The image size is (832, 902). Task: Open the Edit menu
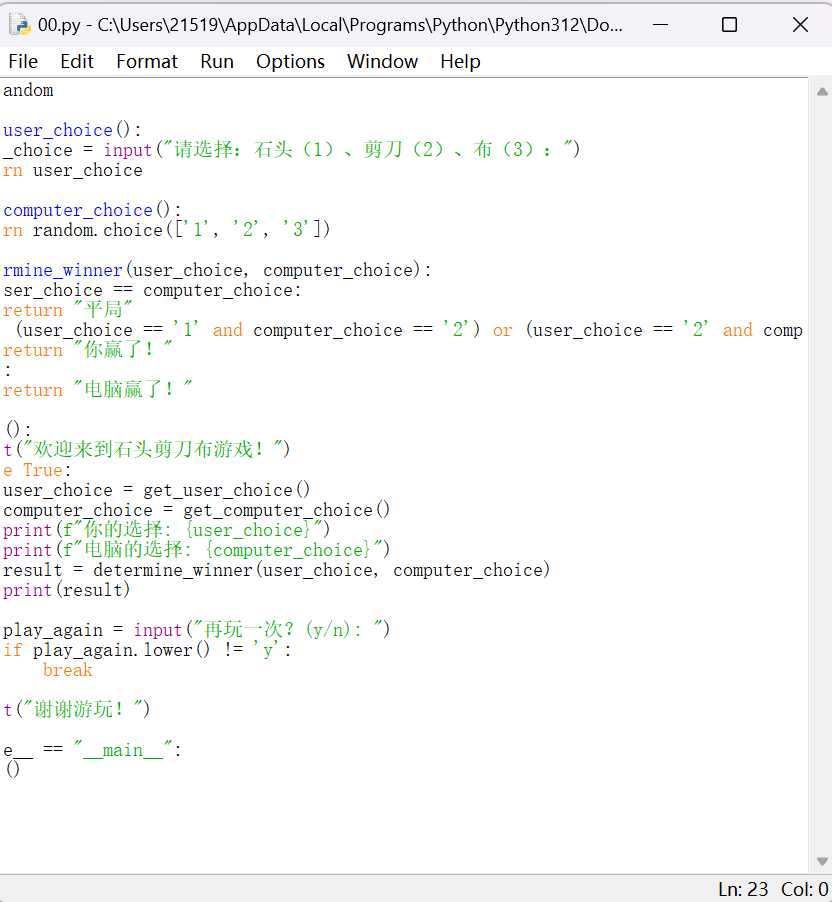77,61
